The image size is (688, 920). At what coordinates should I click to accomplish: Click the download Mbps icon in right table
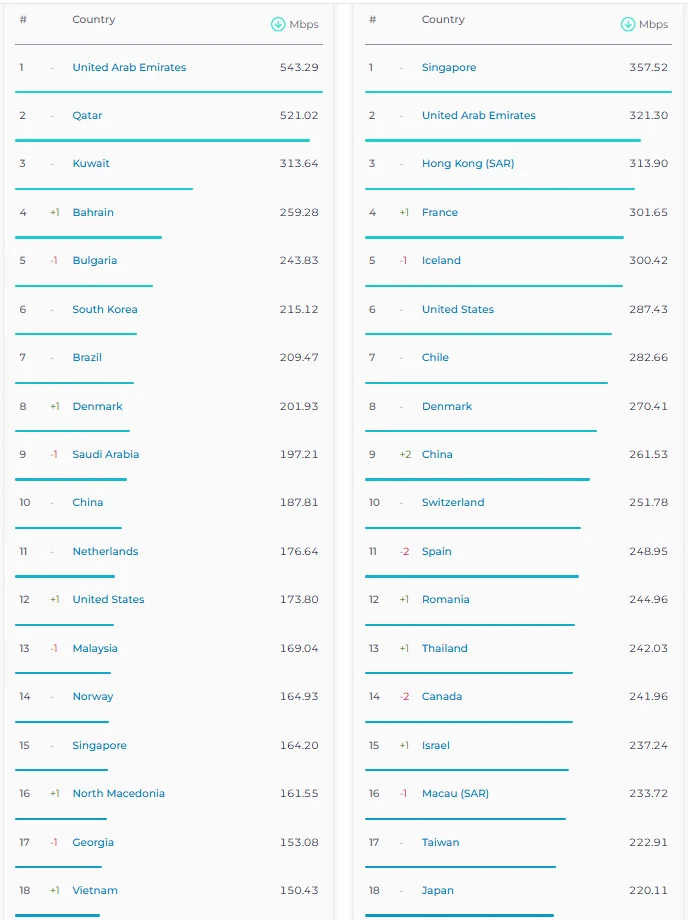[x=628, y=24]
